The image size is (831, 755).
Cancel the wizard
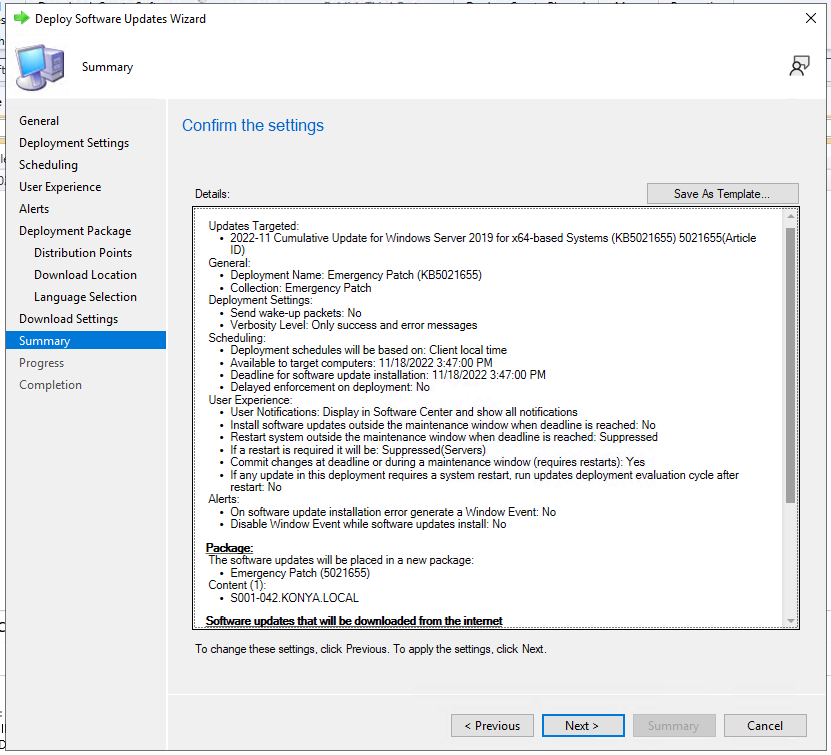[765, 726]
